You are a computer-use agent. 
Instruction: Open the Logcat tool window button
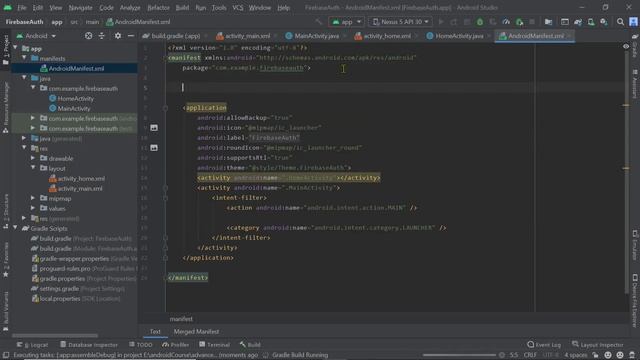point(33,345)
